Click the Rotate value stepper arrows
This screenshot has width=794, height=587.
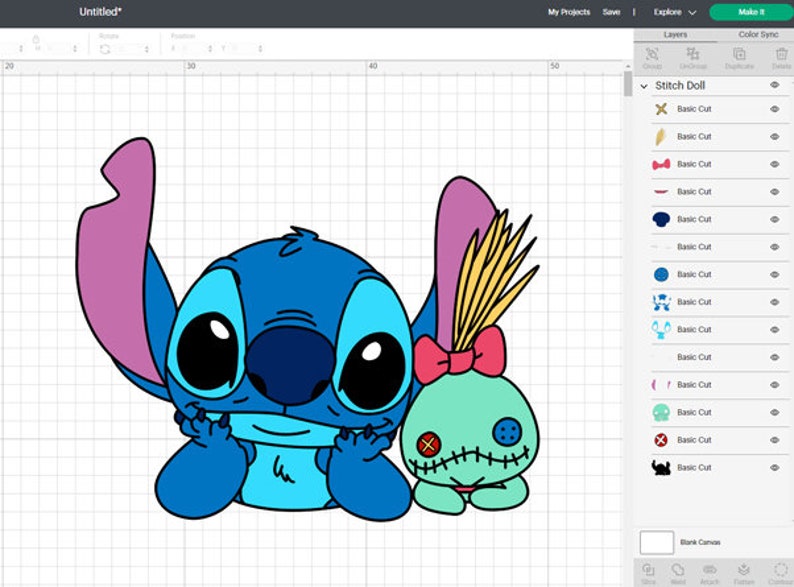tap(147, 49)
